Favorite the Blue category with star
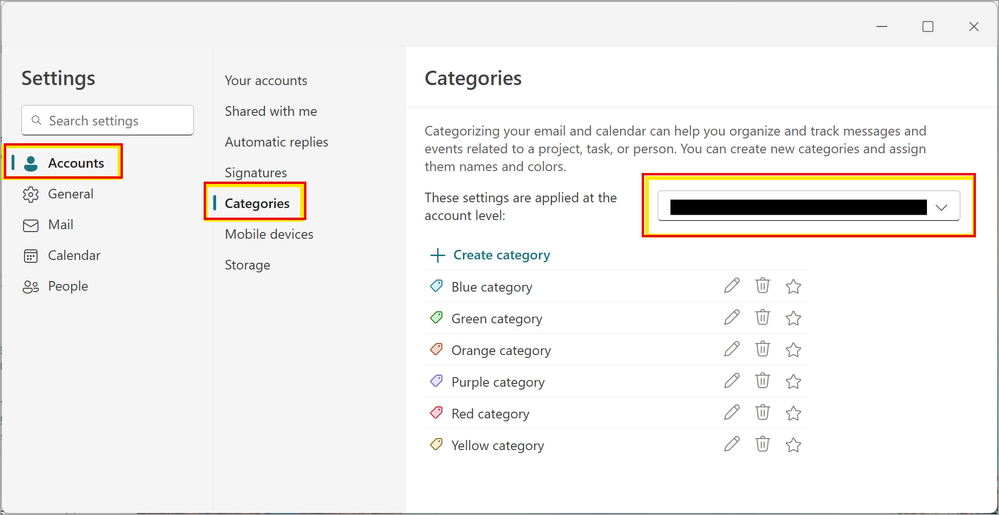 tap(793, 286)
